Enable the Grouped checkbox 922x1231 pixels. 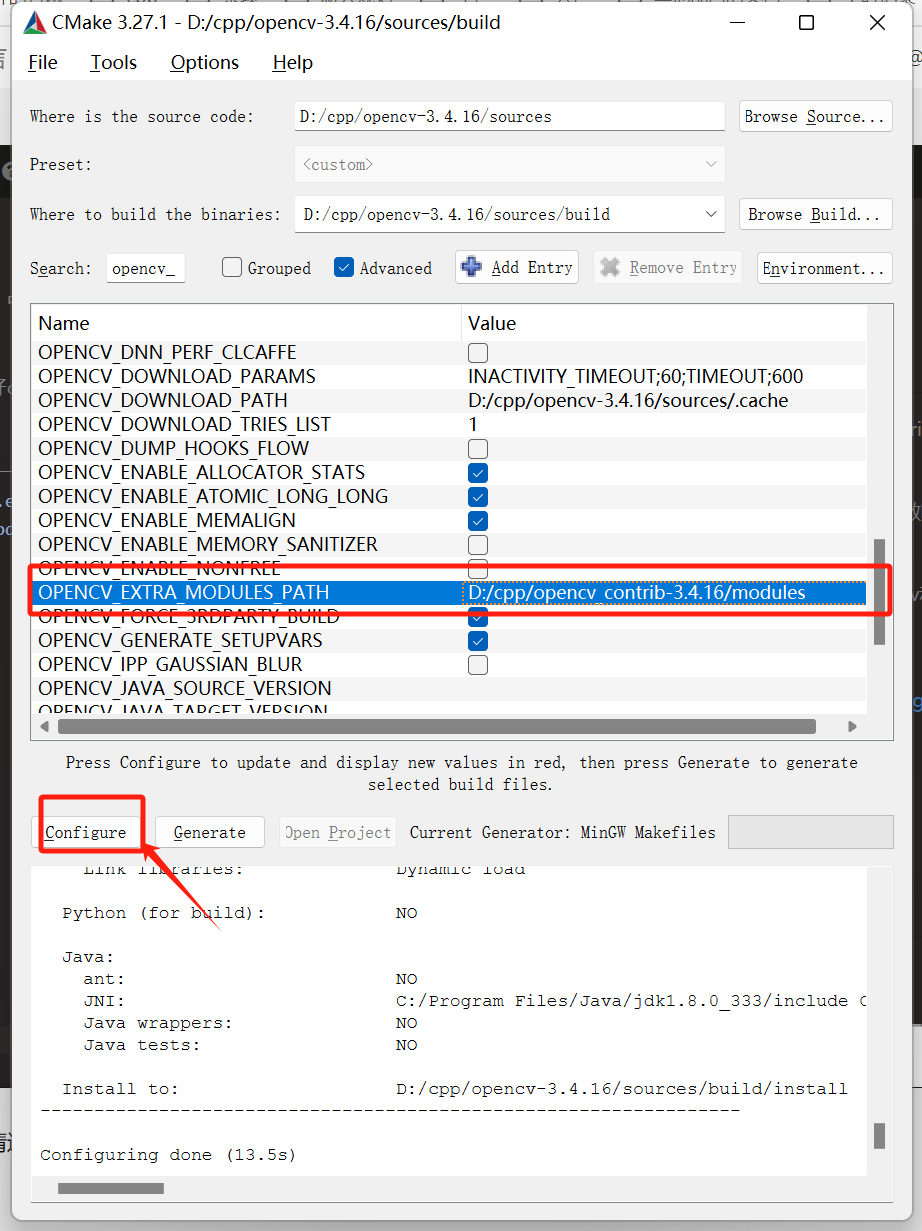click(232, 267)
